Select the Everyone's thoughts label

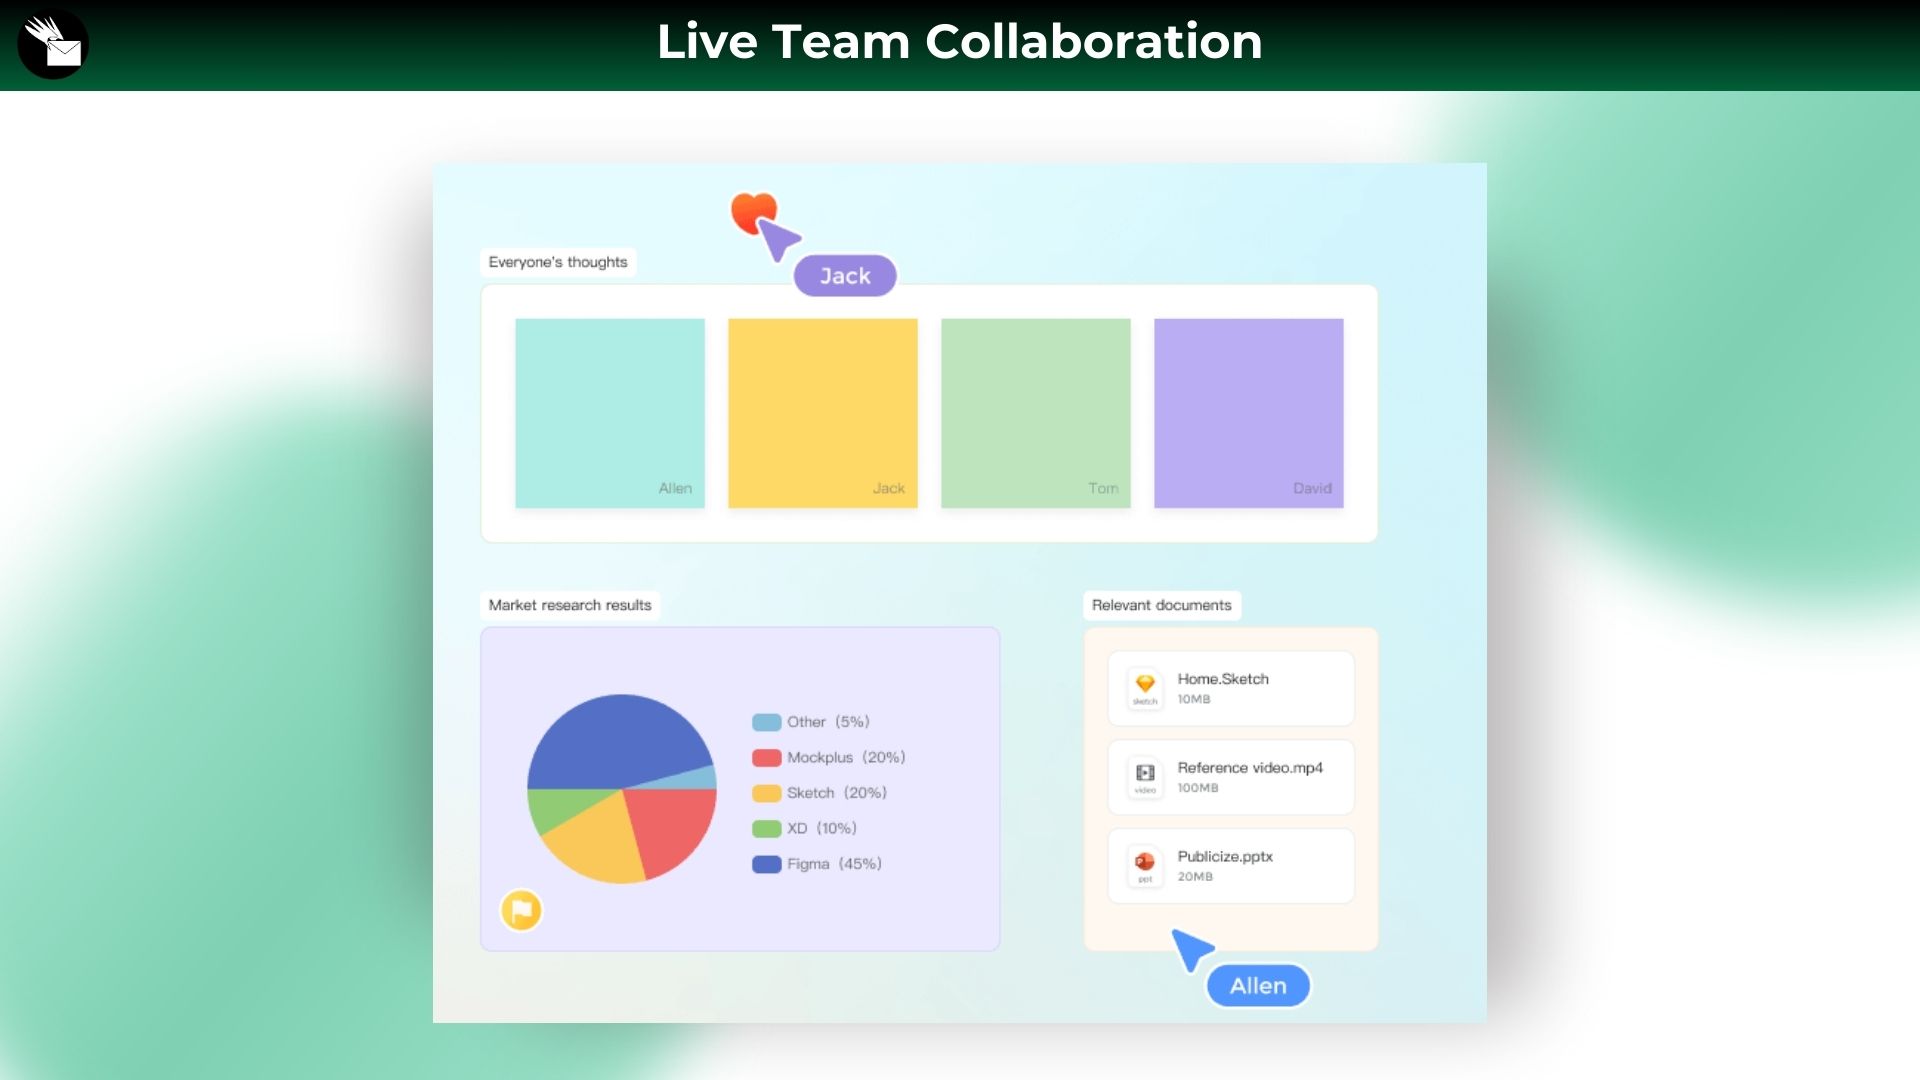(x=558, y=262)
